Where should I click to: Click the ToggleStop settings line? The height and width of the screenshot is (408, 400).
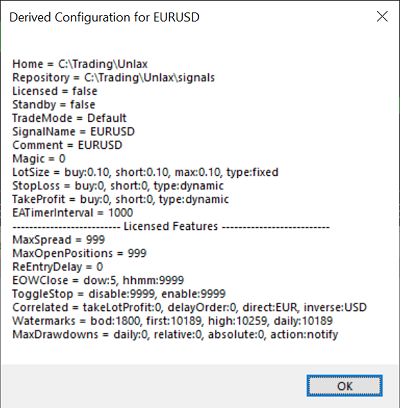point(119,294)
